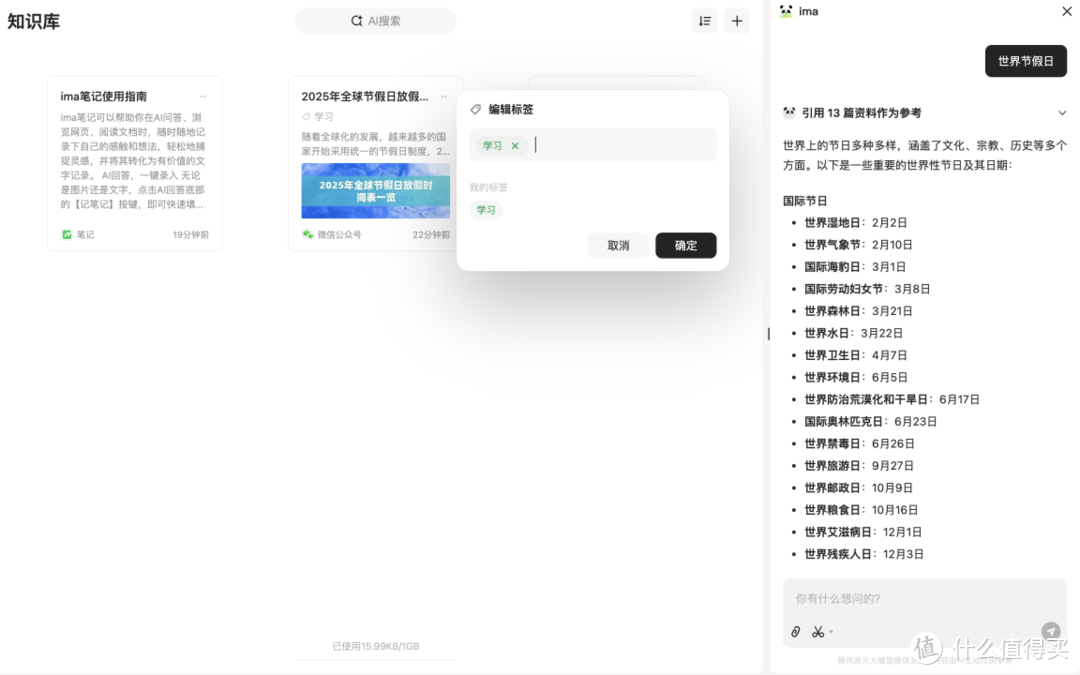Open more options on ima笔记使用指南 card
Image resolution: width=1080 pixels, height=675 pixels.
[202, 96]
